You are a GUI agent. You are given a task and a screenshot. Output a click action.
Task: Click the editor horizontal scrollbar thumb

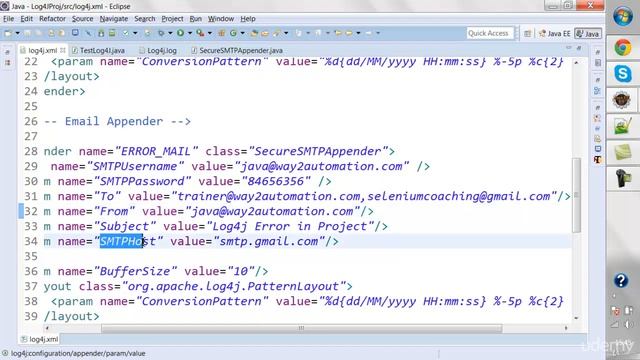click(301, 328)
